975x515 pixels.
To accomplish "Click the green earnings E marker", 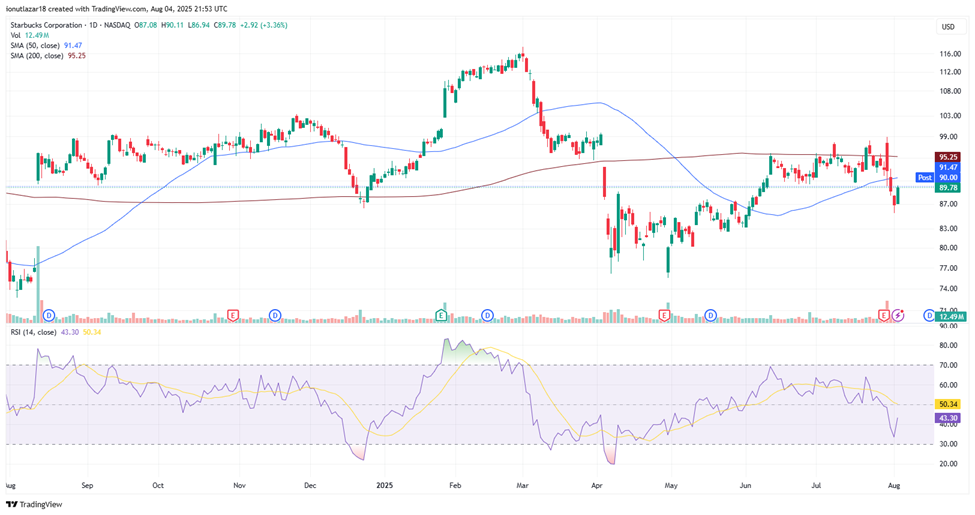I will click(x=441, y=315).
